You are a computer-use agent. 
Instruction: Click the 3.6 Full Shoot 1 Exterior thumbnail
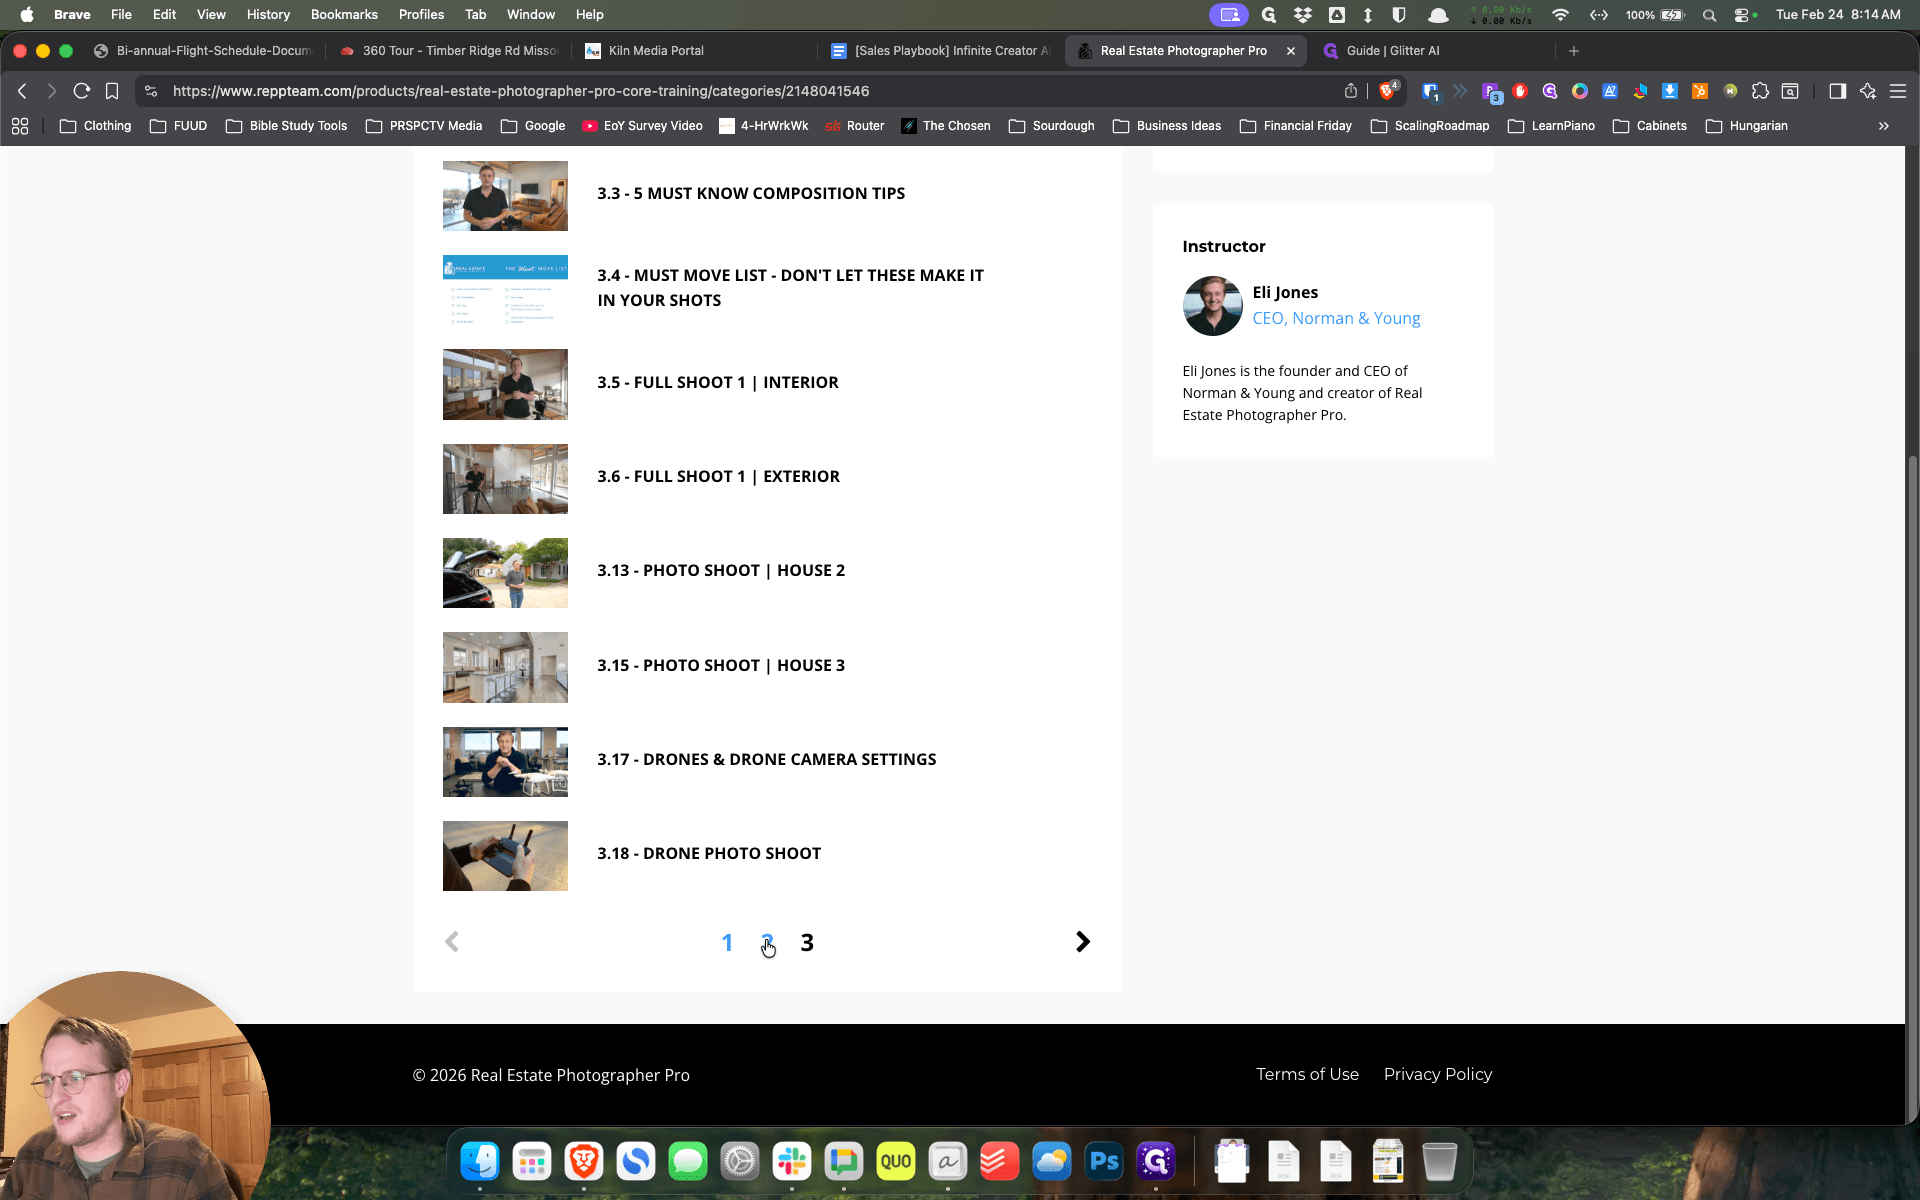pyautogui.click(x=505, y=479)
